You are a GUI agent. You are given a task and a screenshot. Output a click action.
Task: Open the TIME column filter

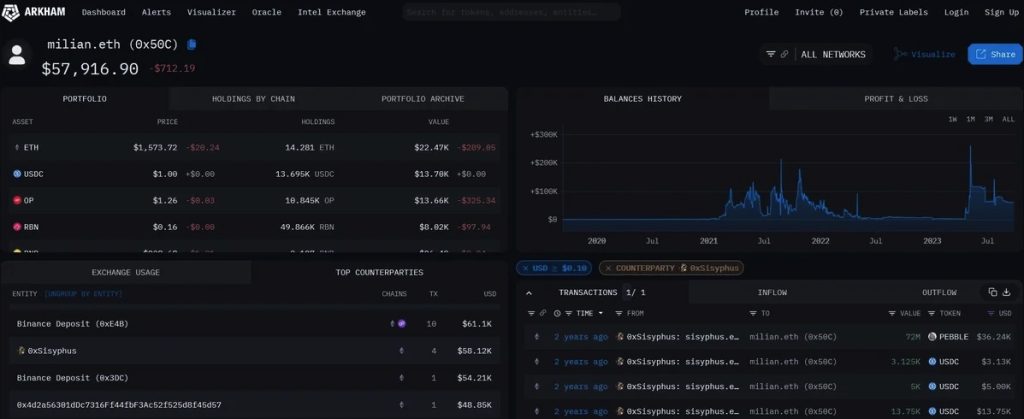[569, 313]
